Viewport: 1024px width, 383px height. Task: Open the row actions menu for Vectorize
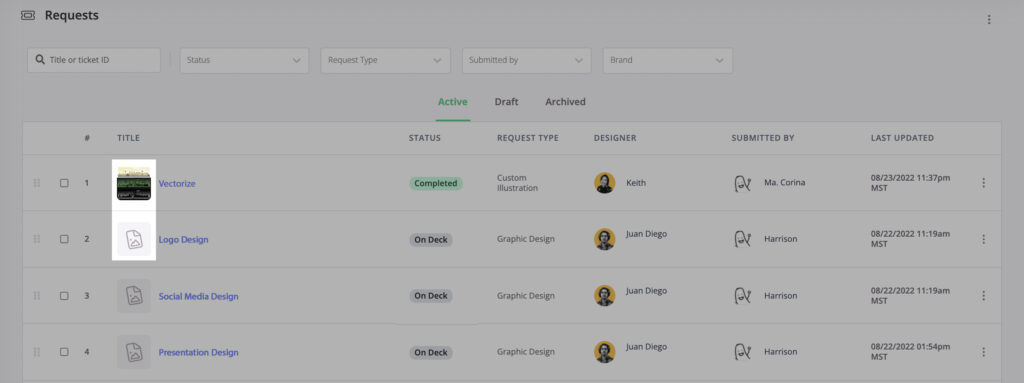tap(984, 183)
